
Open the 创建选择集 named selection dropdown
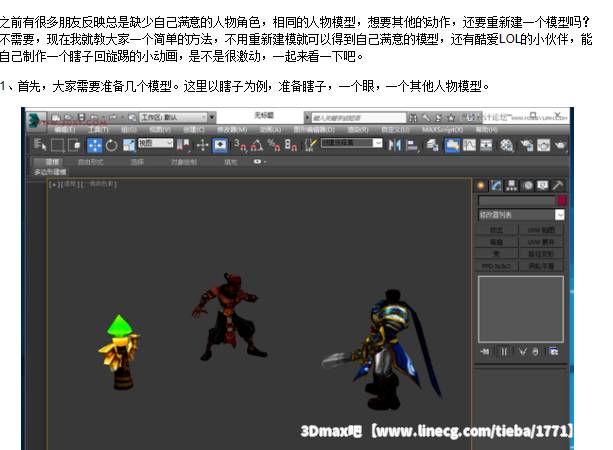tap(351, 143)
